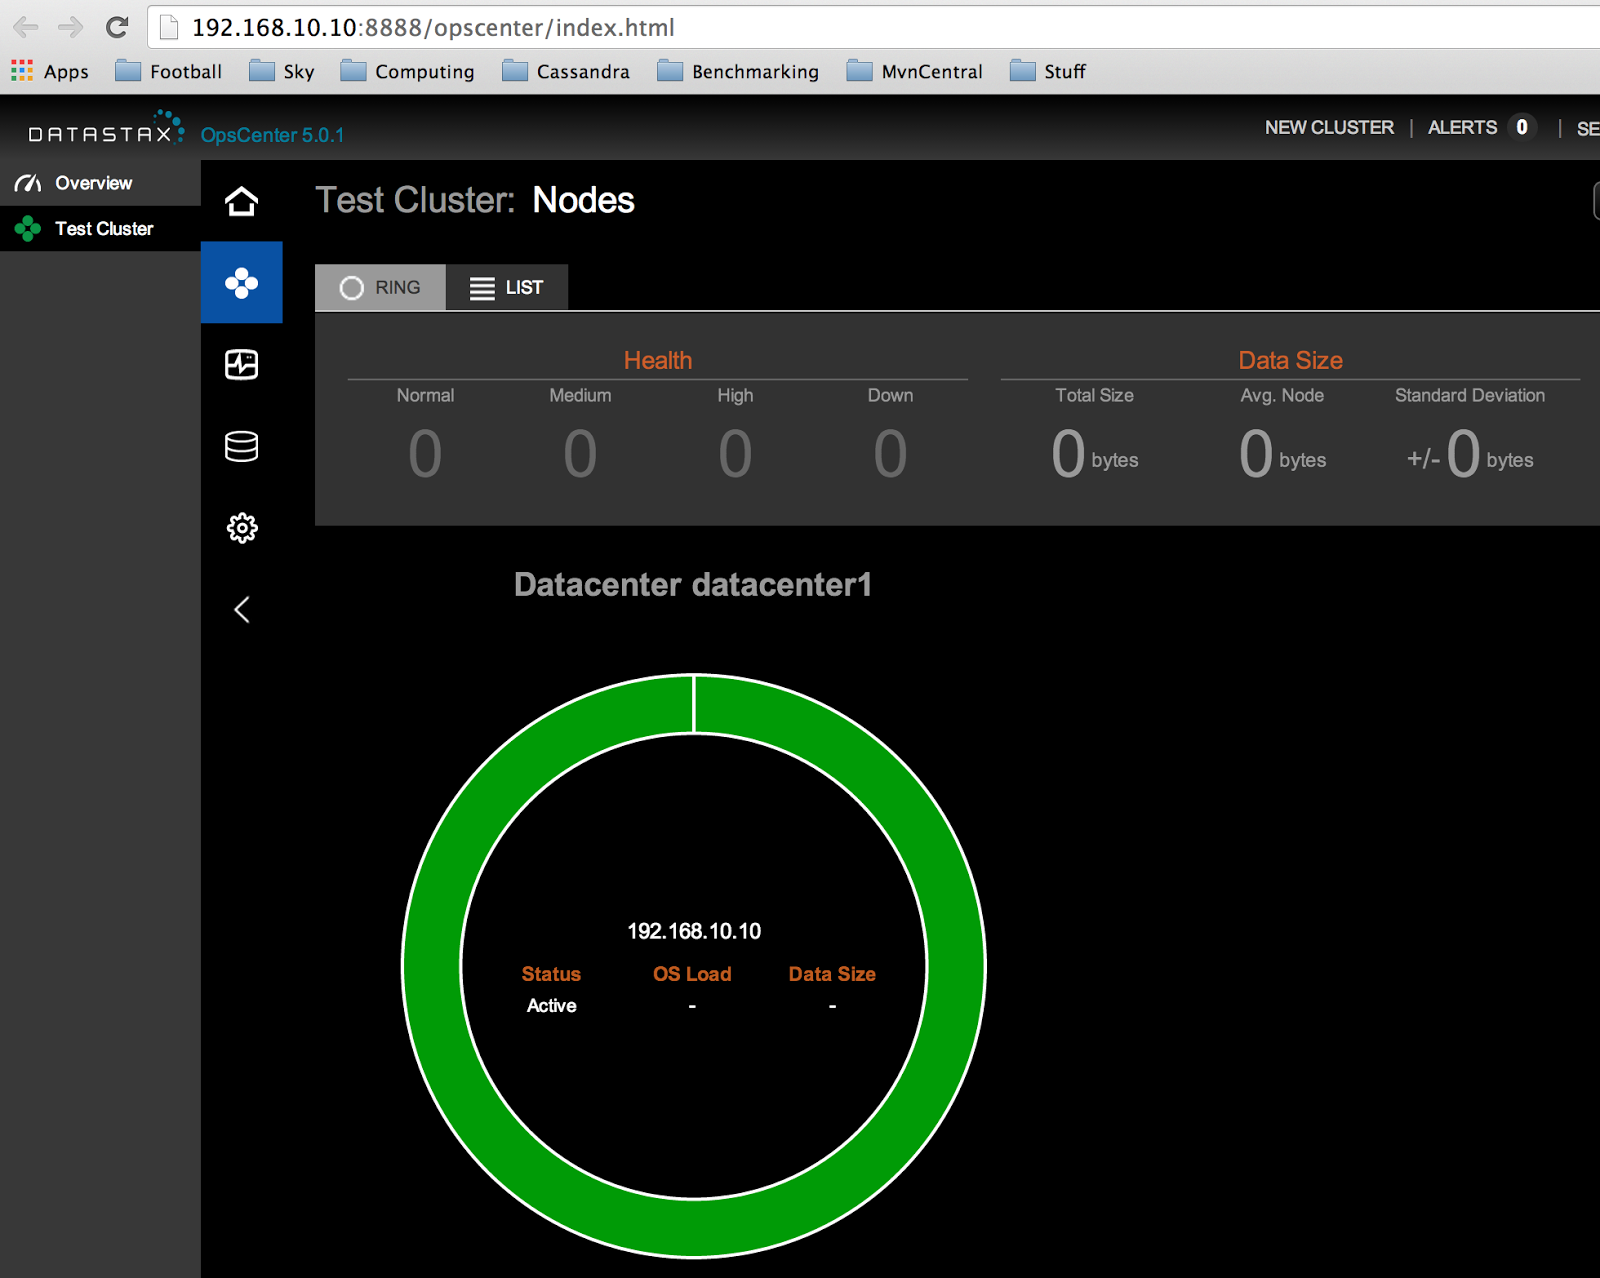Click the page icon in address bar

[169, 27]
